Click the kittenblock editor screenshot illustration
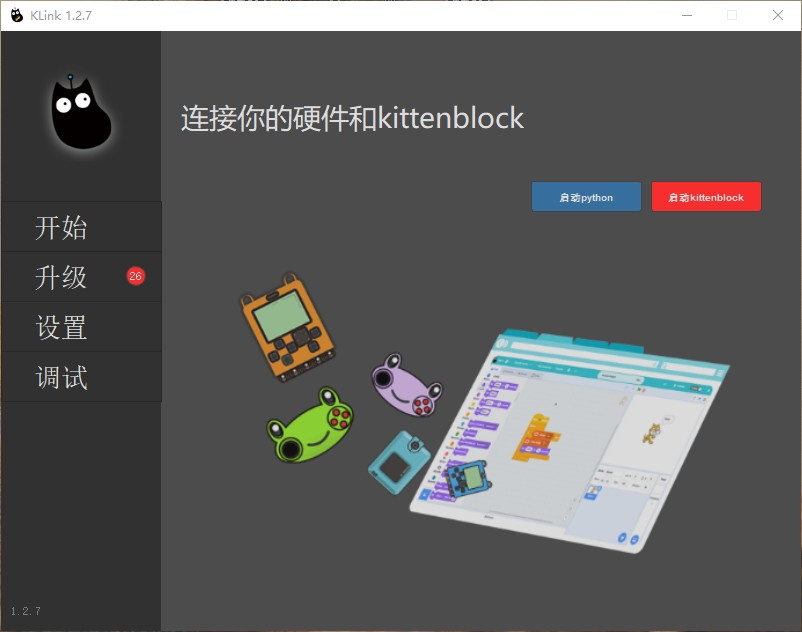This screenshot has width=802, height=632. click(x=570, y=442)
